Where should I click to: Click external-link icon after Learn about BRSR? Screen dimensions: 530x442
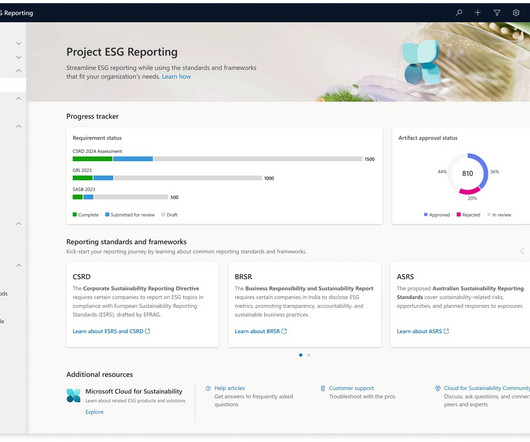tap(284, 331)
